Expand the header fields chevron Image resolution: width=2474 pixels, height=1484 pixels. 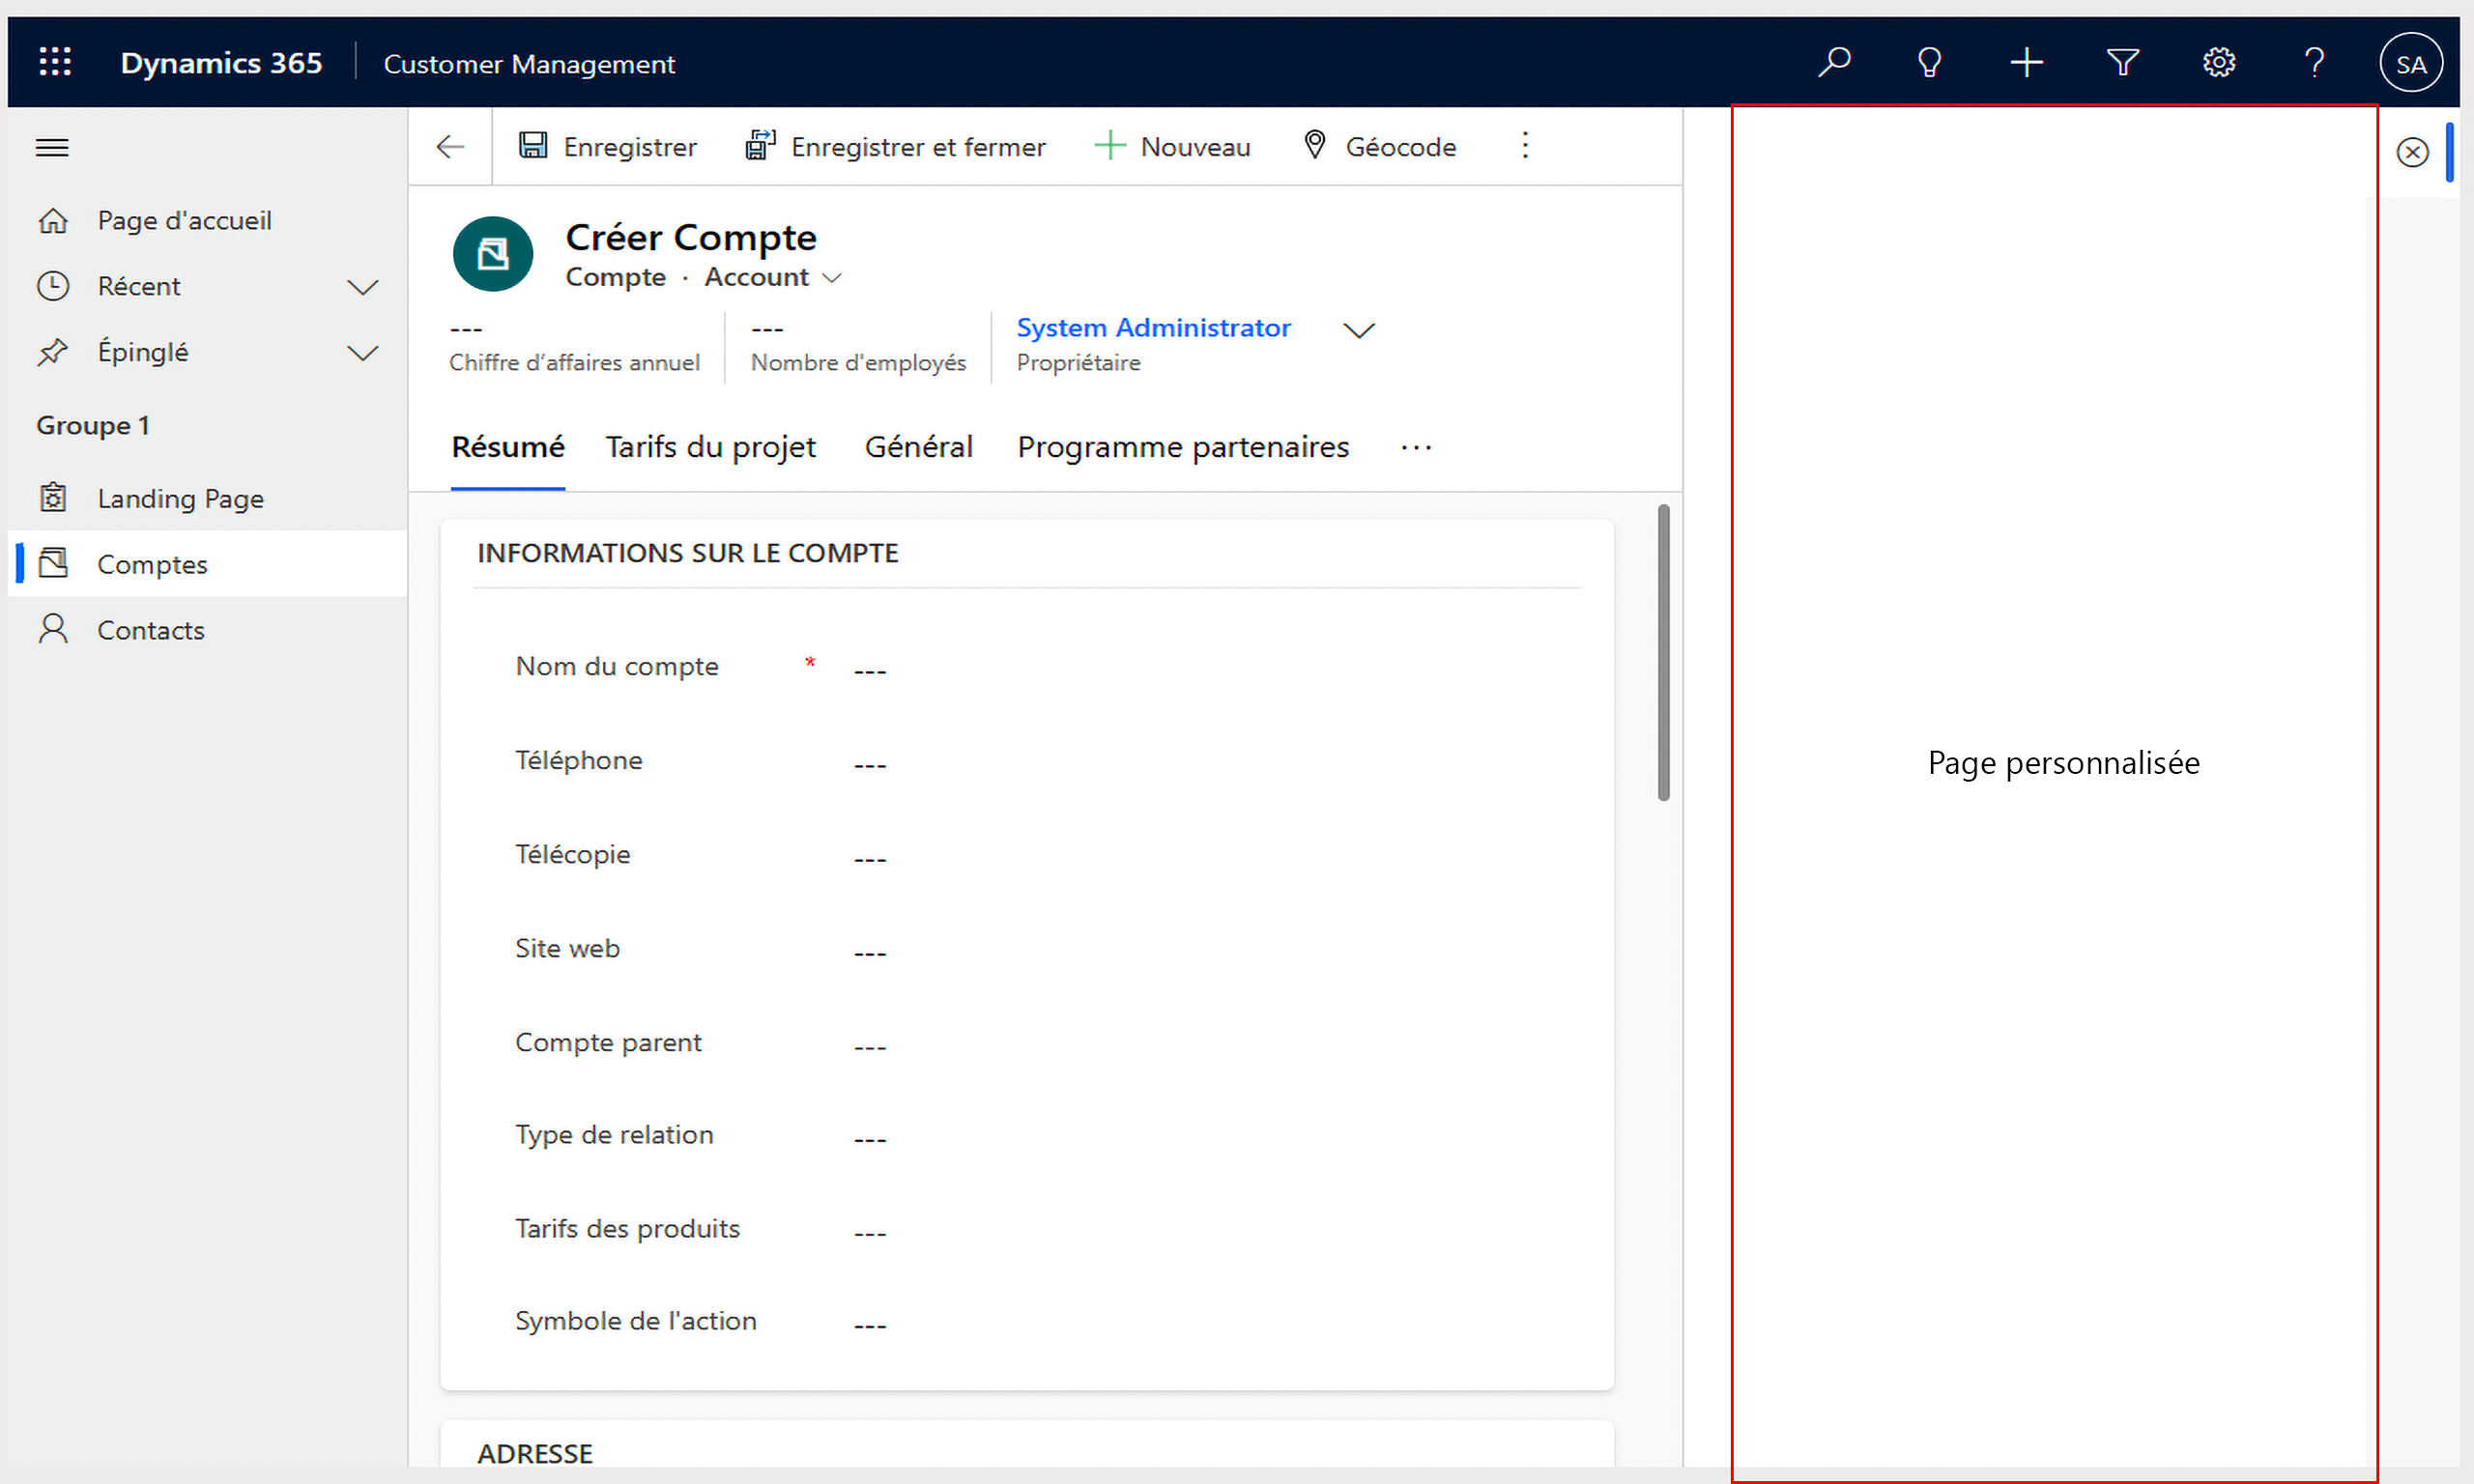[1358, 330]
